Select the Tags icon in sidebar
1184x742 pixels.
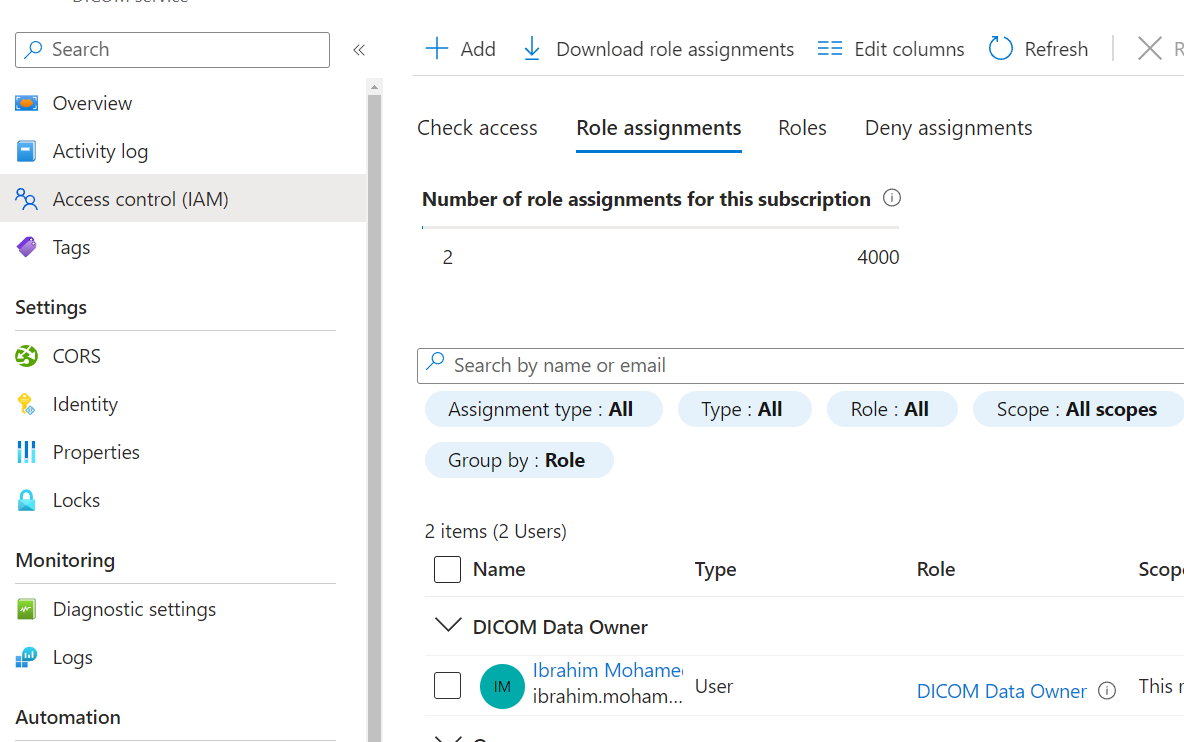pos(27,247)
